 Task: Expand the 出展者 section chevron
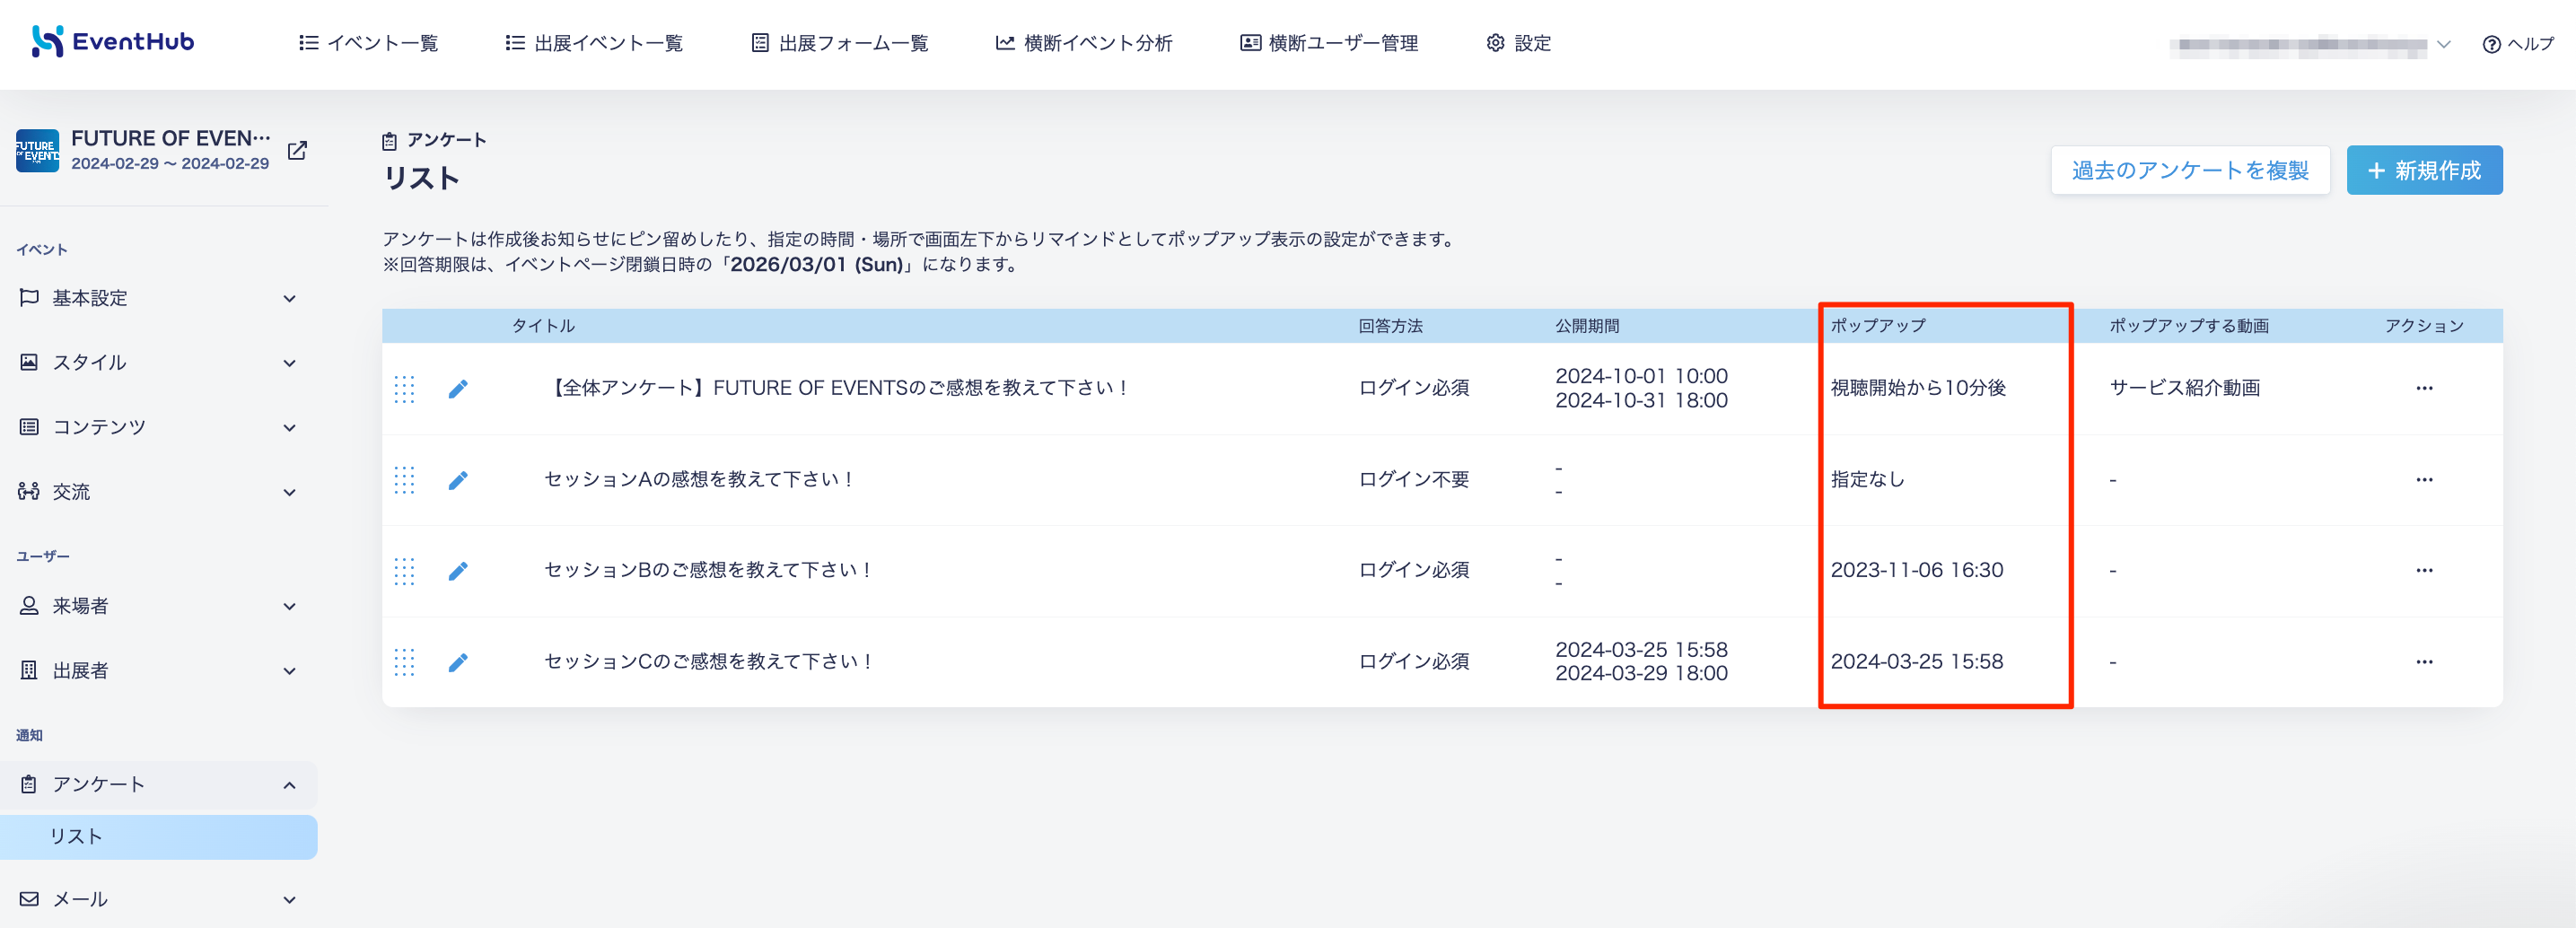click(x=289, y=671)
